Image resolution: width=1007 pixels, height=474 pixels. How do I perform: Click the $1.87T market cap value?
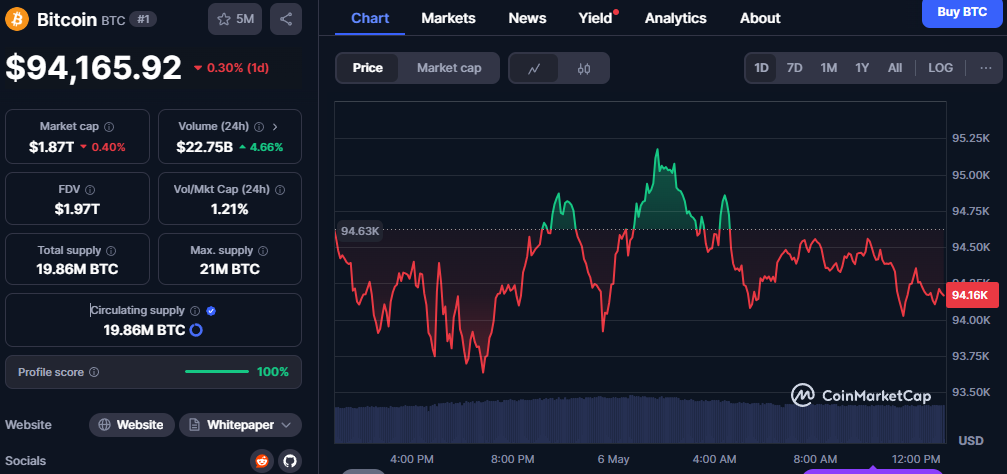coord(51,147)
